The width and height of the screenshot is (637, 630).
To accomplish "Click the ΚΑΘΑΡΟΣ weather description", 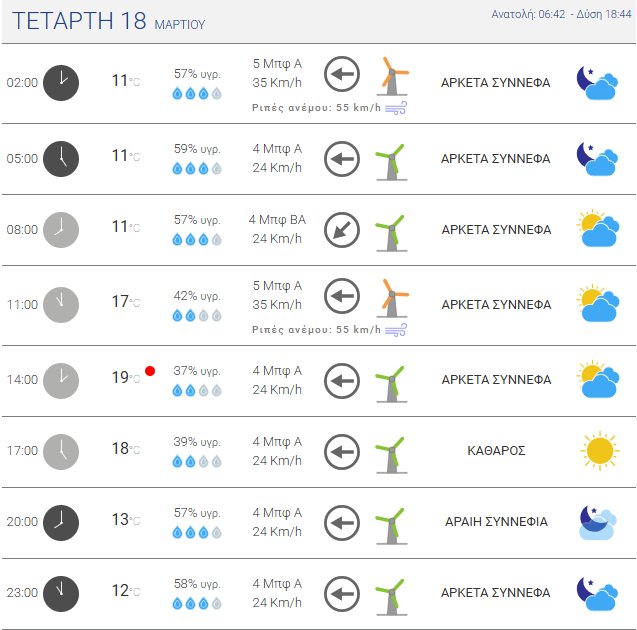I will [496, 451].
